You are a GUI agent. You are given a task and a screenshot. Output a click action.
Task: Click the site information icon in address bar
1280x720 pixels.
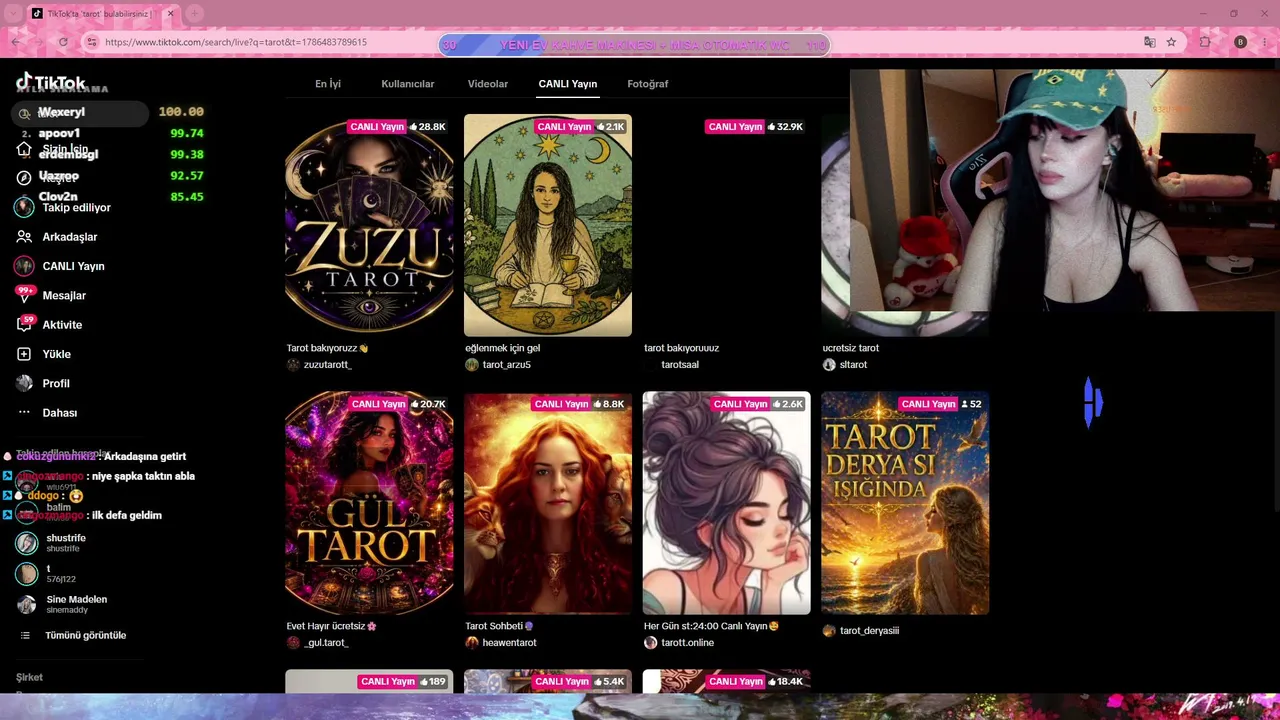(92, 42)
